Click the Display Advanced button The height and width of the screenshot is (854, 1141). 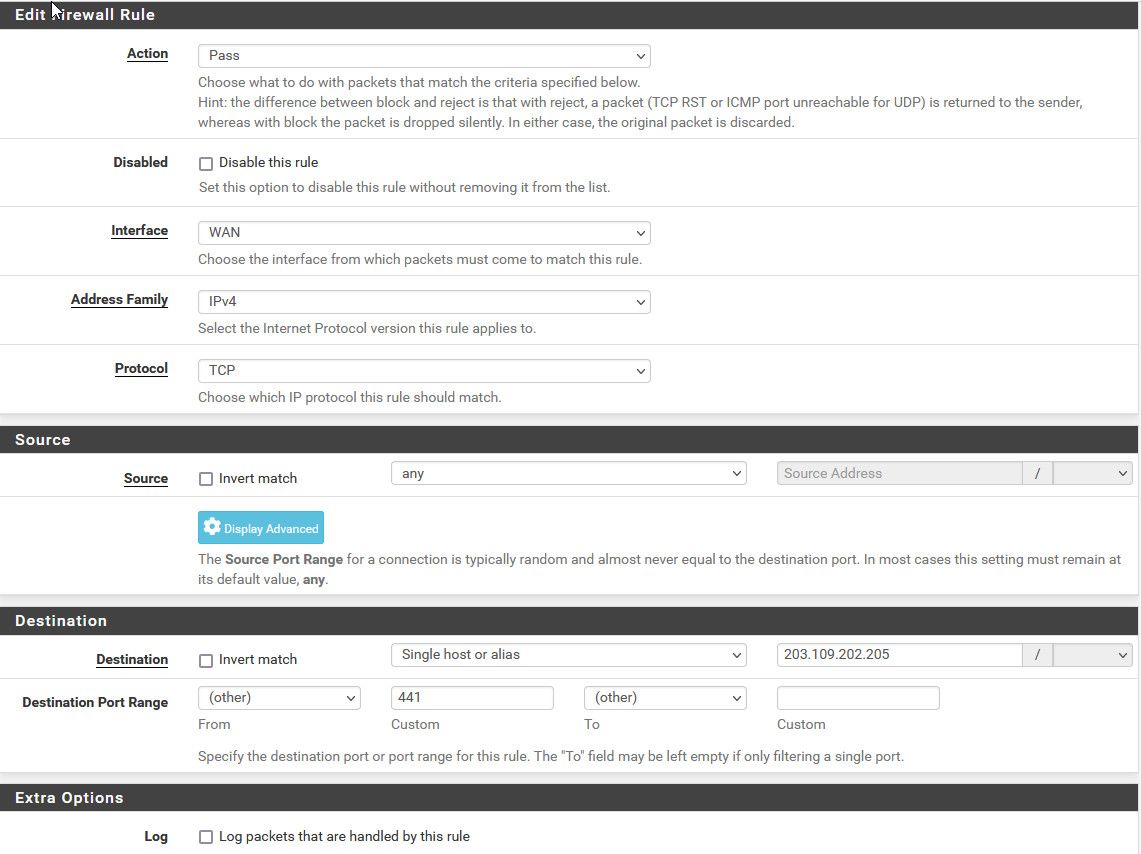(x=261, y=527)
